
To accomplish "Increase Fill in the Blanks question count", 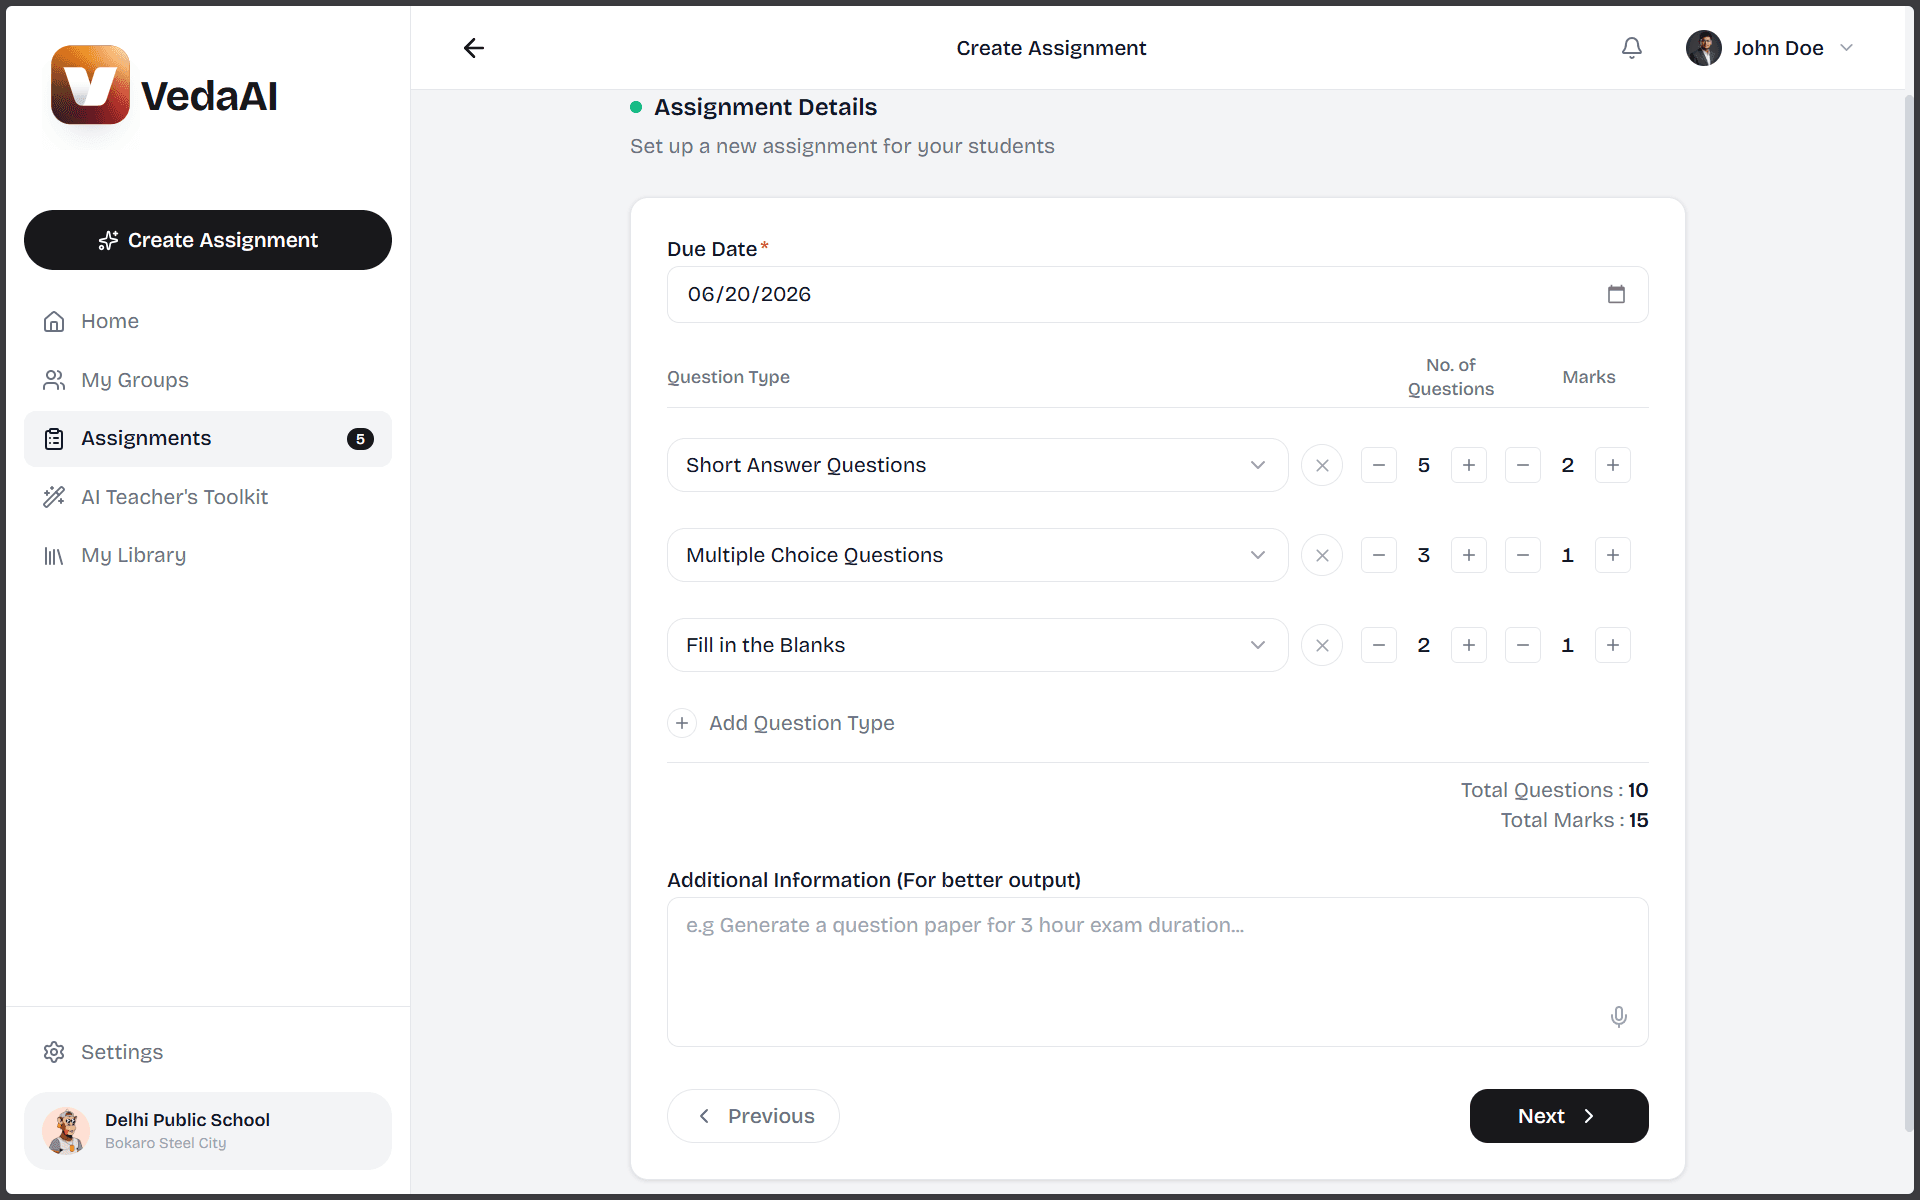I will click(x=1469, y=645).
